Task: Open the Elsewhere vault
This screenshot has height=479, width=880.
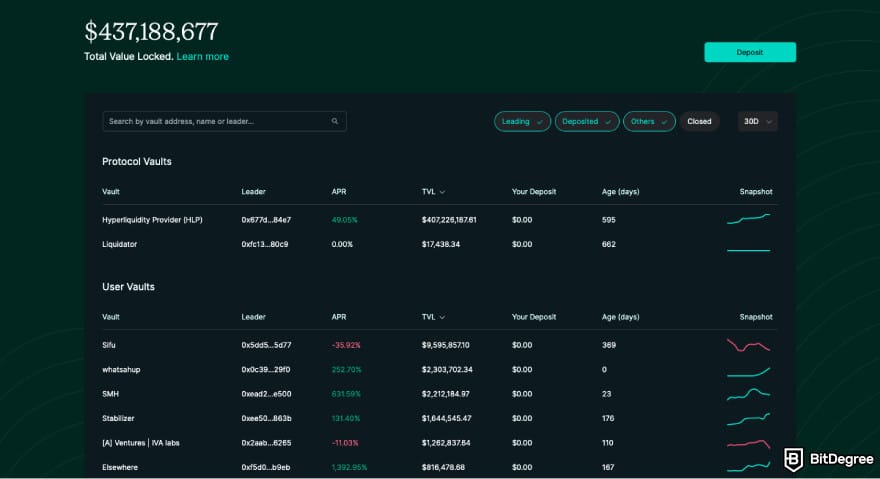Action: click(120, 467)
